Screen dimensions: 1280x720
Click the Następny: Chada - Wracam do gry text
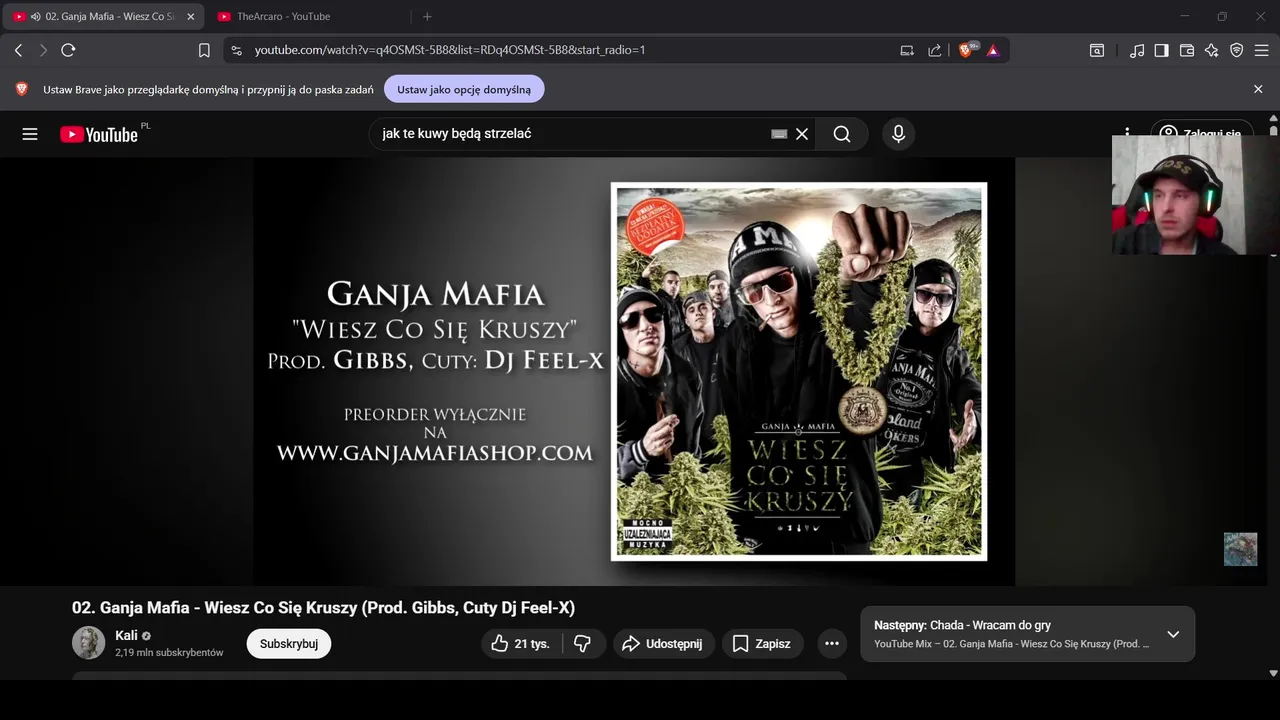962,625
